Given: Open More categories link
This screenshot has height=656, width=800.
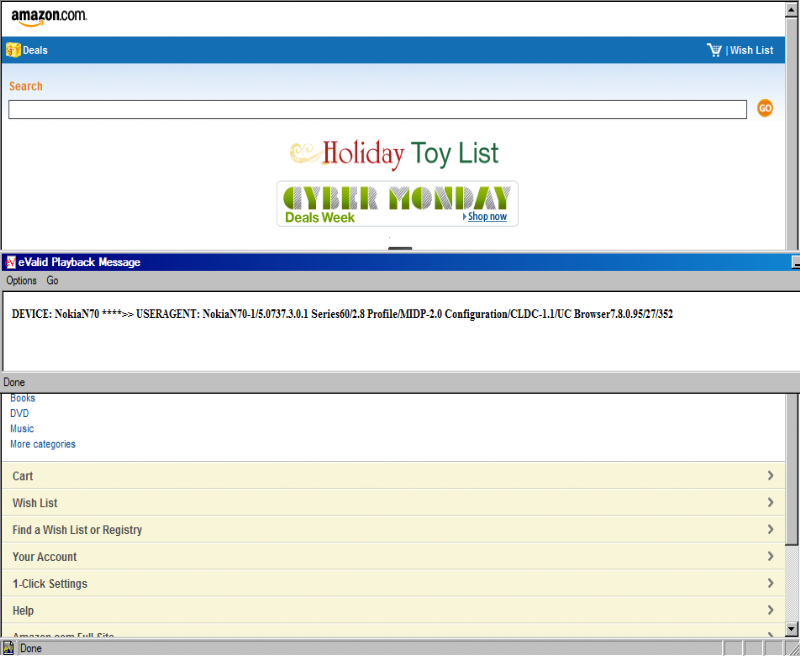Looking at the screenshot, I should (x=43, y=444).
